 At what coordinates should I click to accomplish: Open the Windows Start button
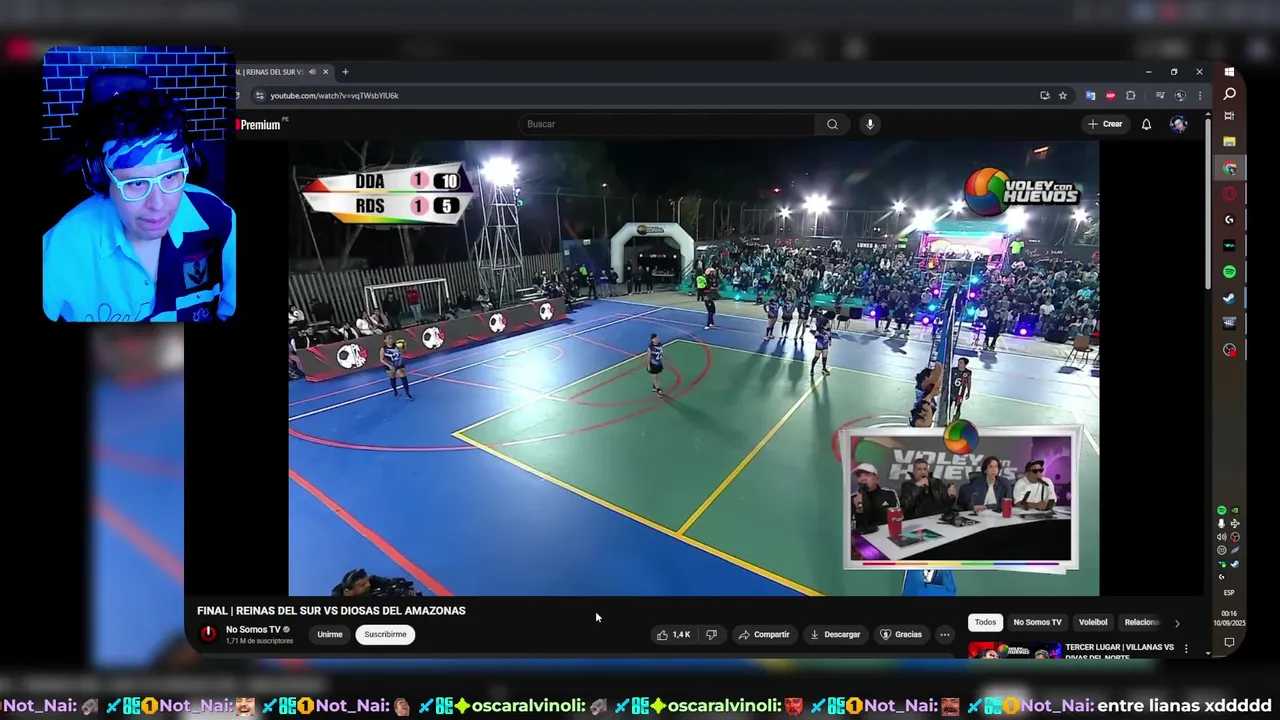click(1229, 72)
